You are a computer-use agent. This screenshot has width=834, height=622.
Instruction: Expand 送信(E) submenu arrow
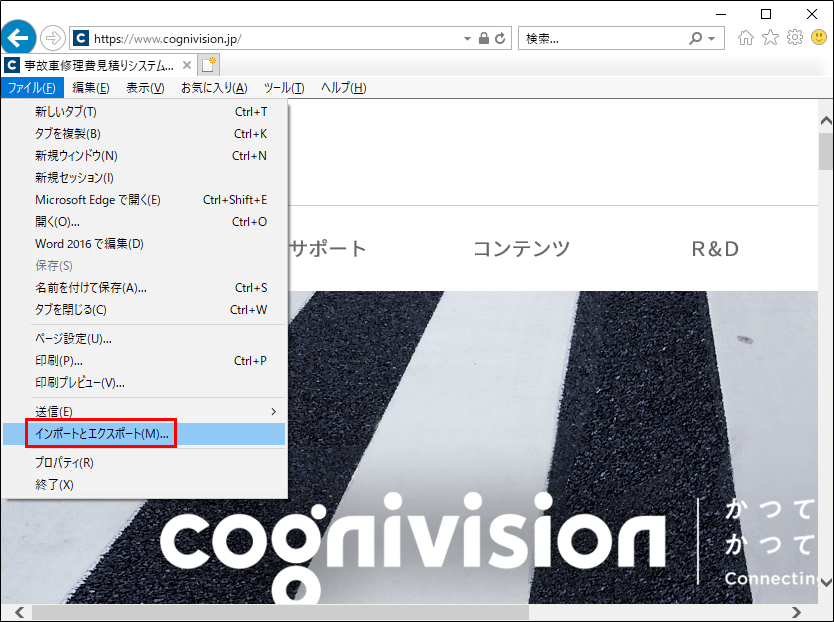273,411
